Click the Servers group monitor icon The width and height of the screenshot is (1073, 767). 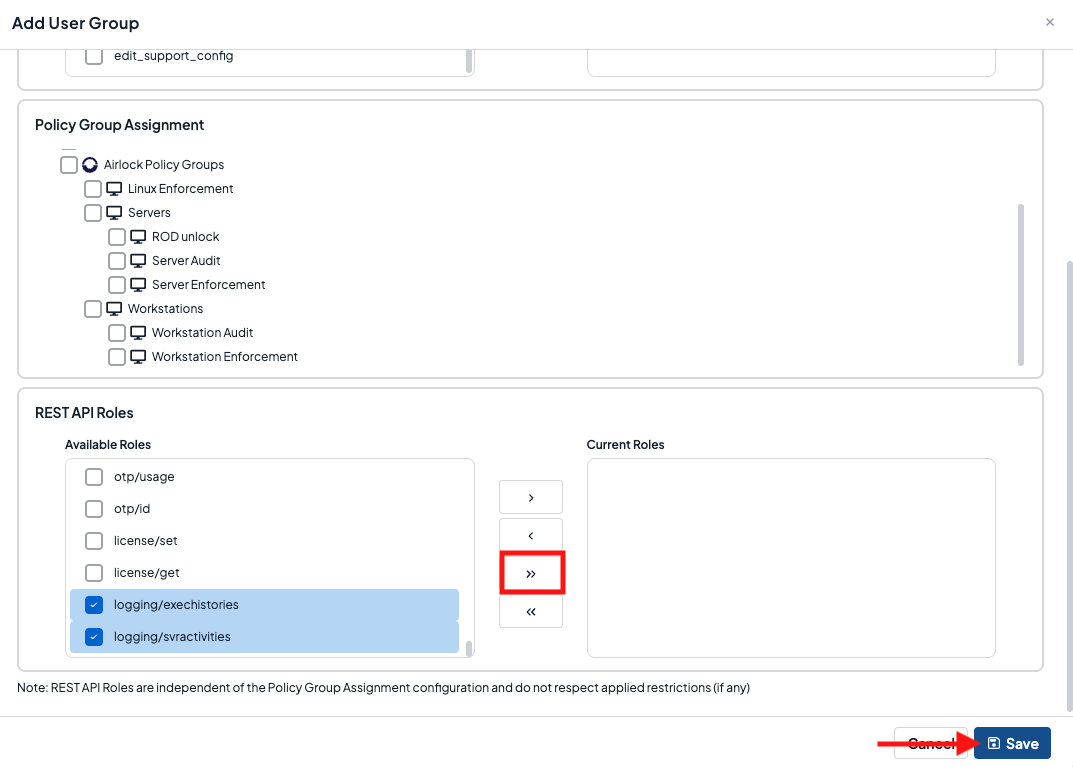click(x=114, y=213)
